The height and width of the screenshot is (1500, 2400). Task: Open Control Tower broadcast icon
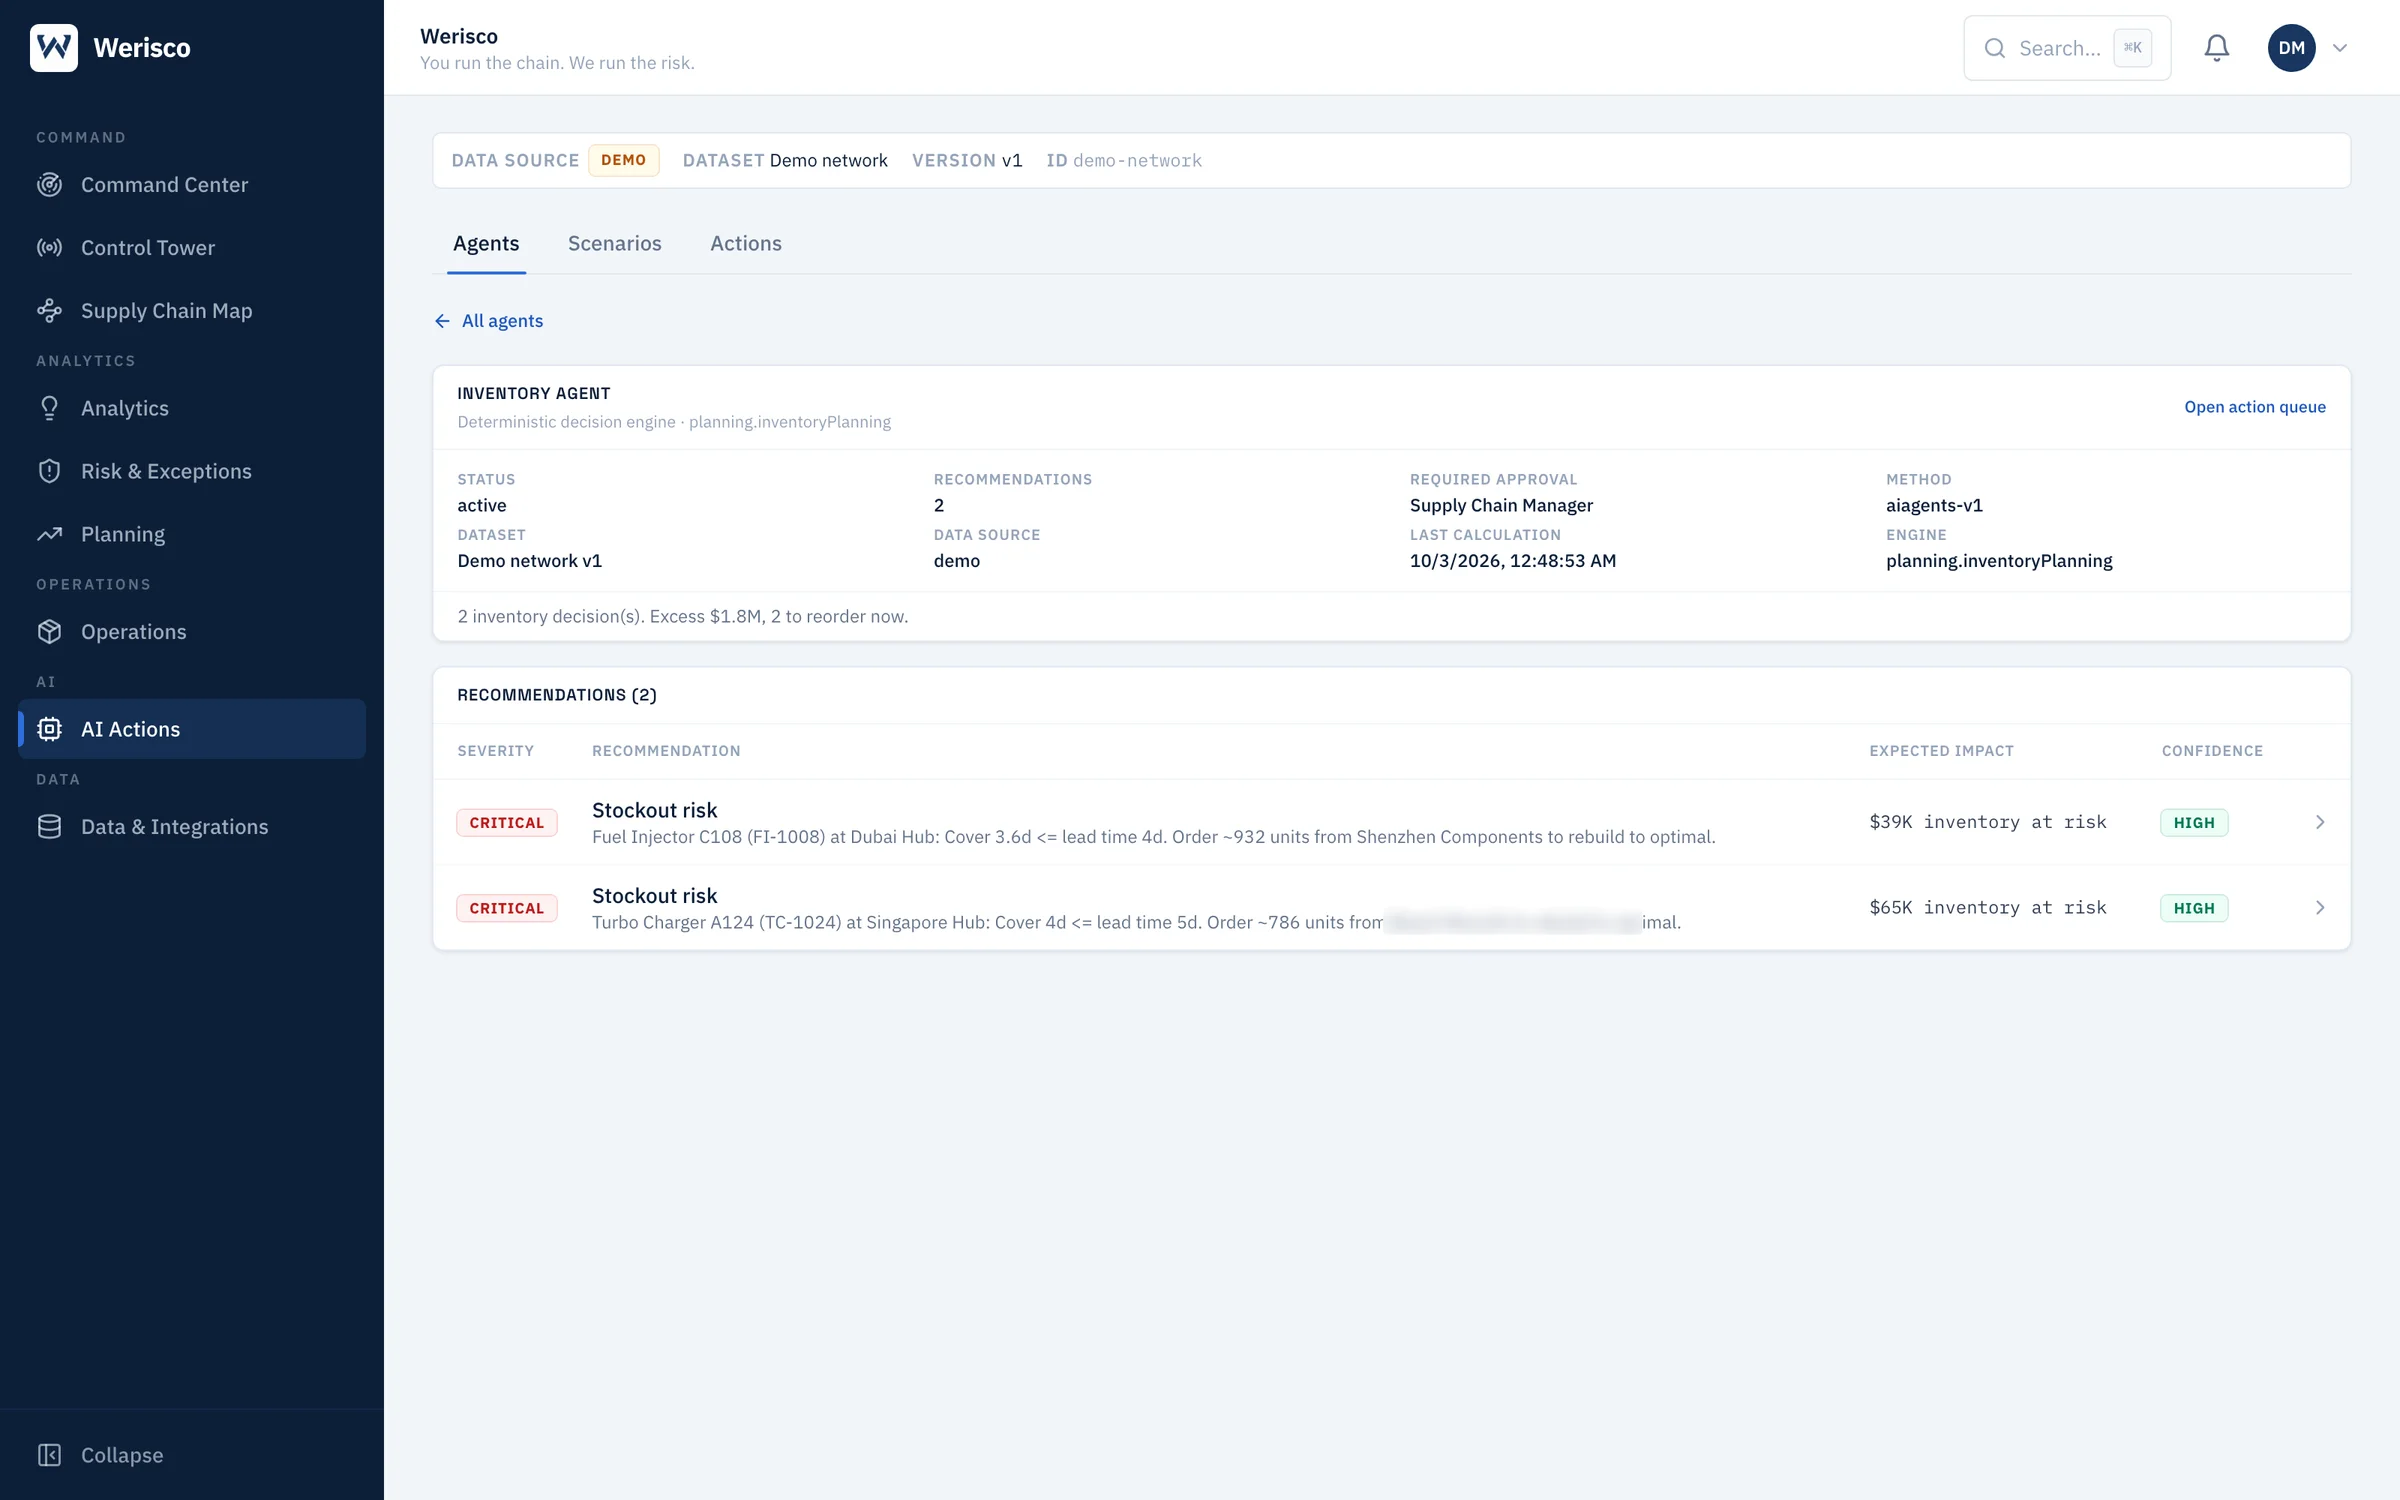49,248
